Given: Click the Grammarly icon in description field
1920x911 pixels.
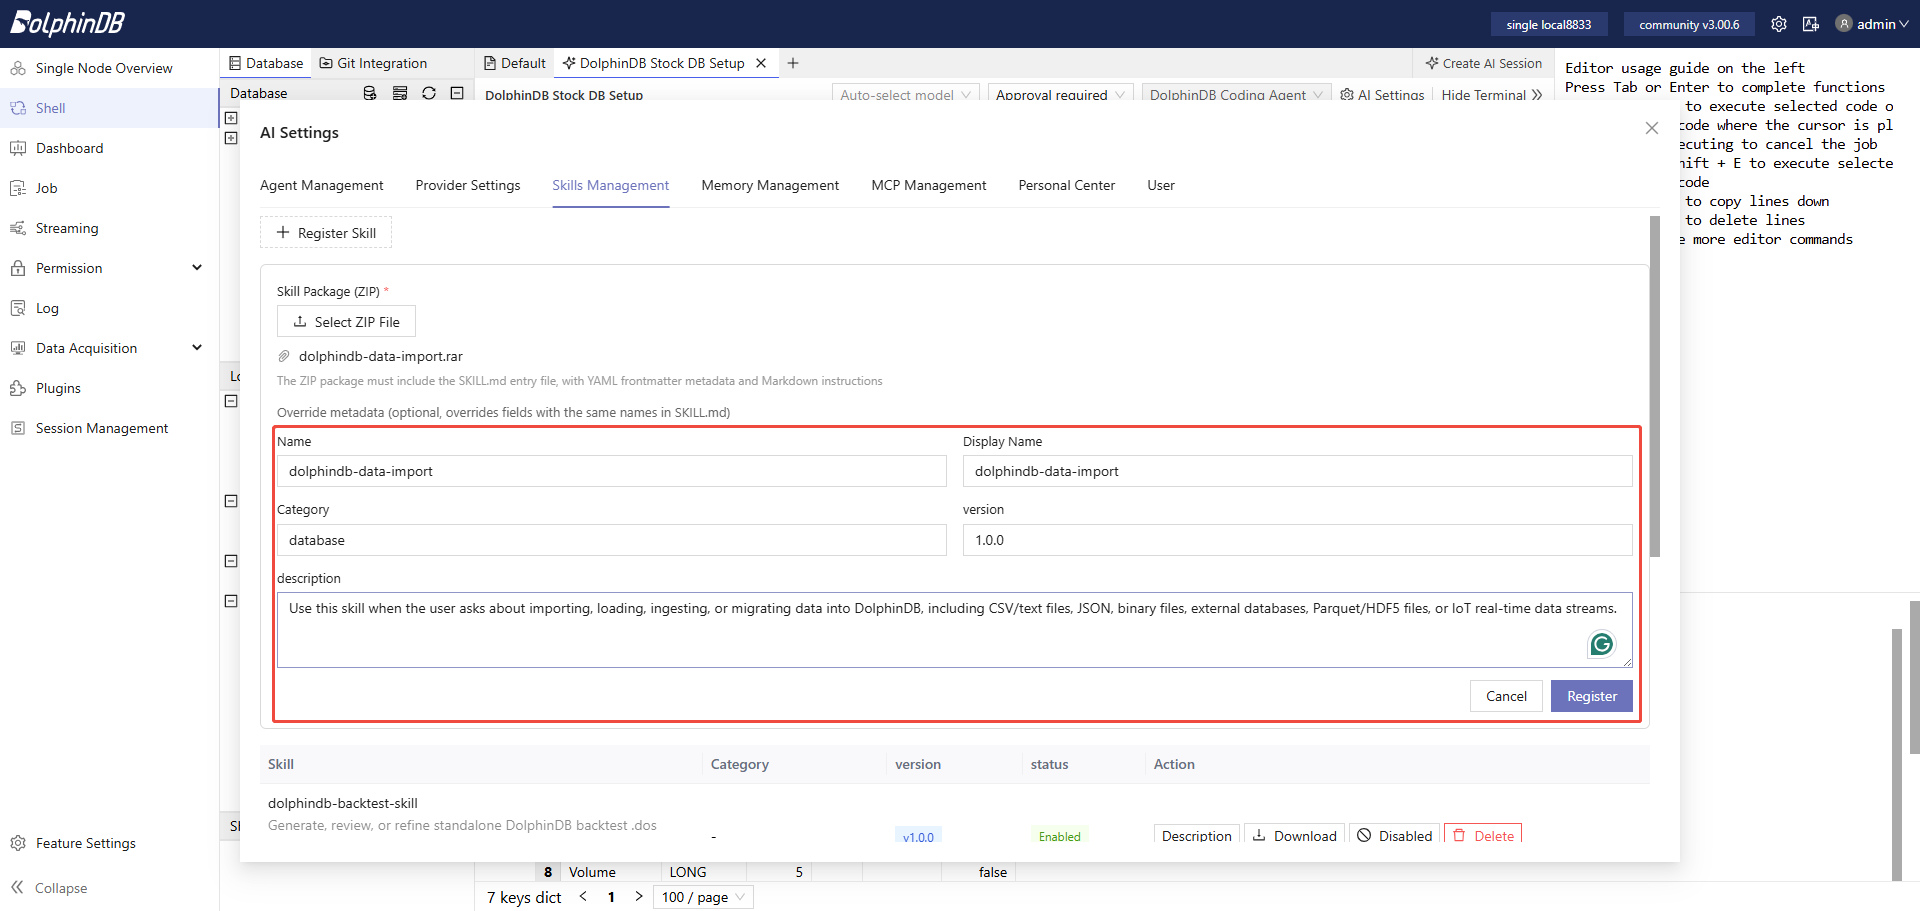Looking at the screenshot, I should coord(1601,644).
